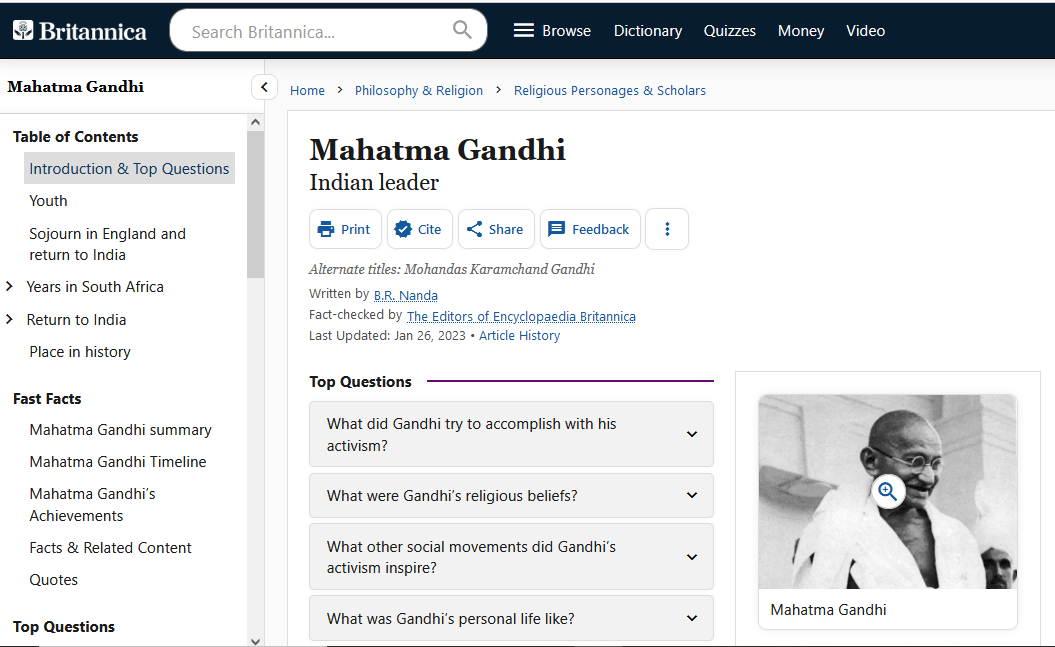The width and height of the screenshot is (1055, 647).
Task: Click the Table of Contents heading
Action: pos(75,137)
